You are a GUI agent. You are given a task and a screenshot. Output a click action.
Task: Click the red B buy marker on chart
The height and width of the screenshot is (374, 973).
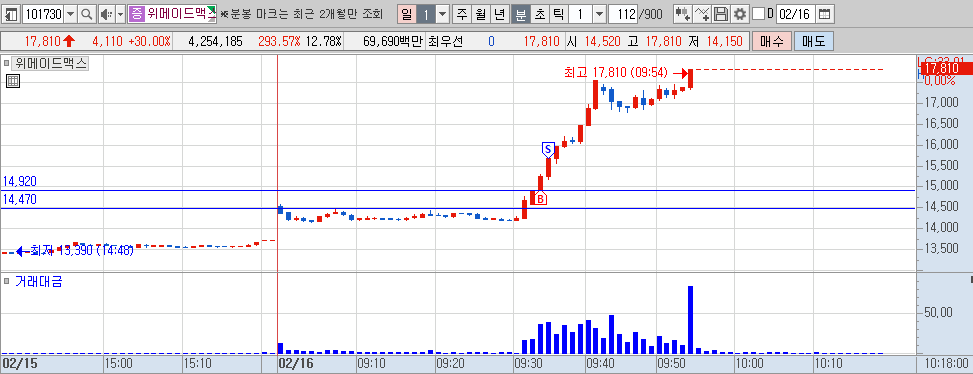540,198
